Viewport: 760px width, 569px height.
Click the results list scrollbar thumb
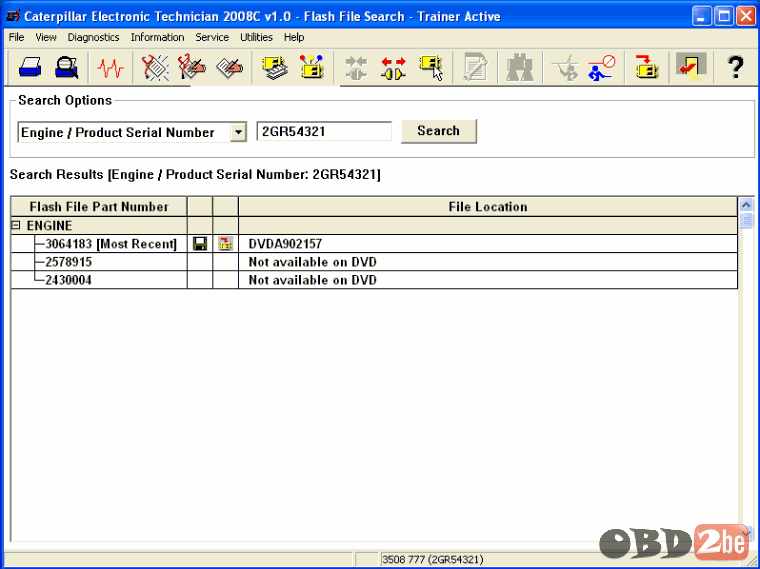[746, 221]
